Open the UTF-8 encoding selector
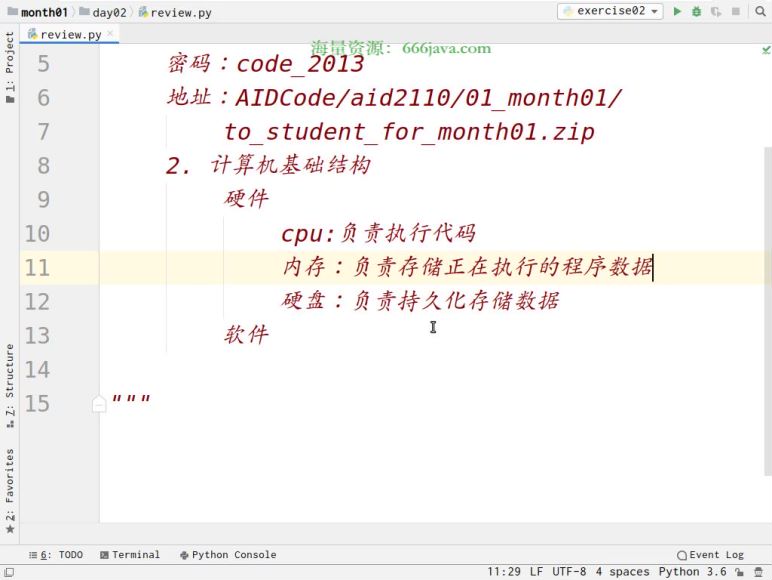772x580 pixels. pyautogui.click(x=566, y=572)
